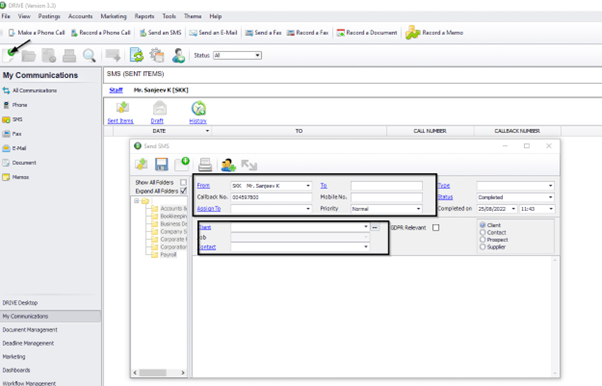The width and height of the screenshot is (602, 386).
Task: Click Record a Memo toolbar button
Action: (x=434, y=33)
